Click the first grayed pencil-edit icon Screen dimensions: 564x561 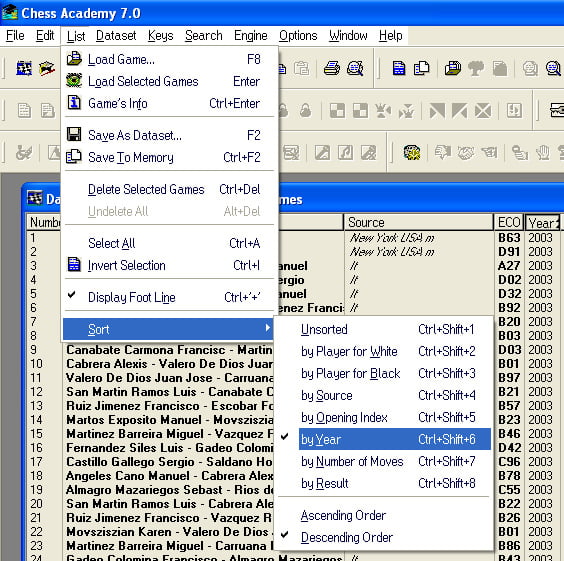322,153
